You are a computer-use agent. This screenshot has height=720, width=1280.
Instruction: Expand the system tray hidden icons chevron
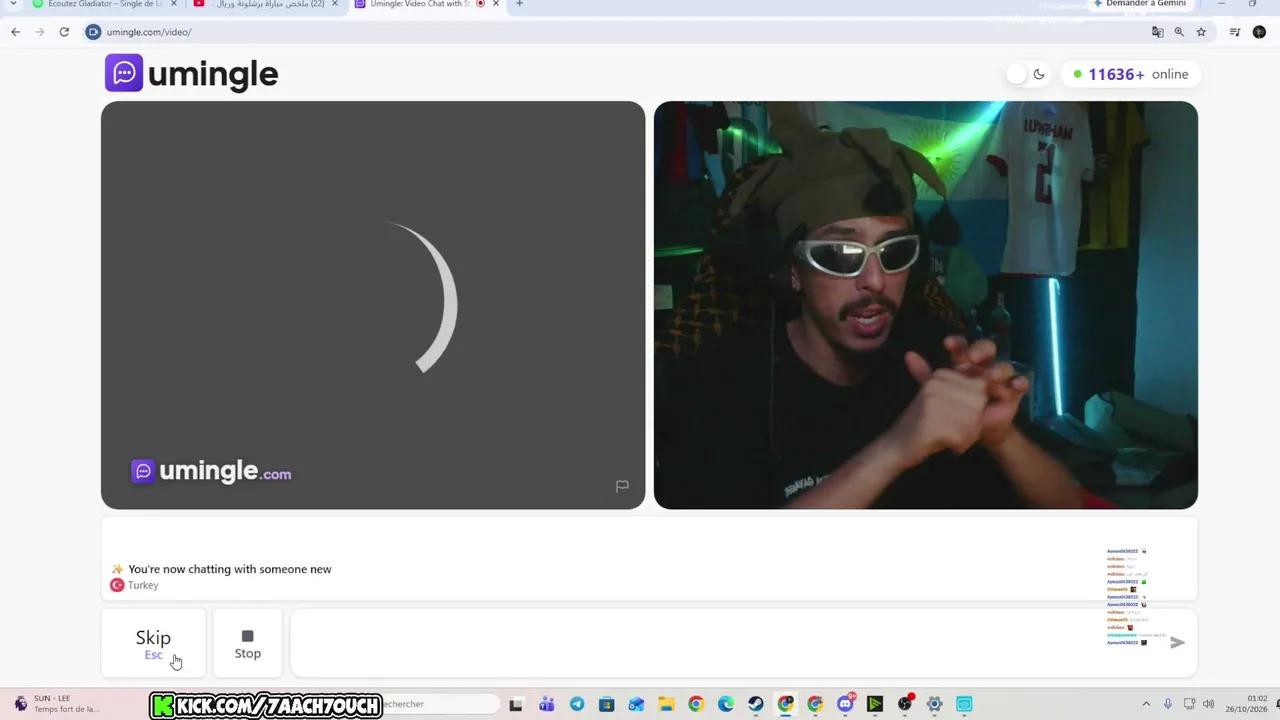[1146, 704]
